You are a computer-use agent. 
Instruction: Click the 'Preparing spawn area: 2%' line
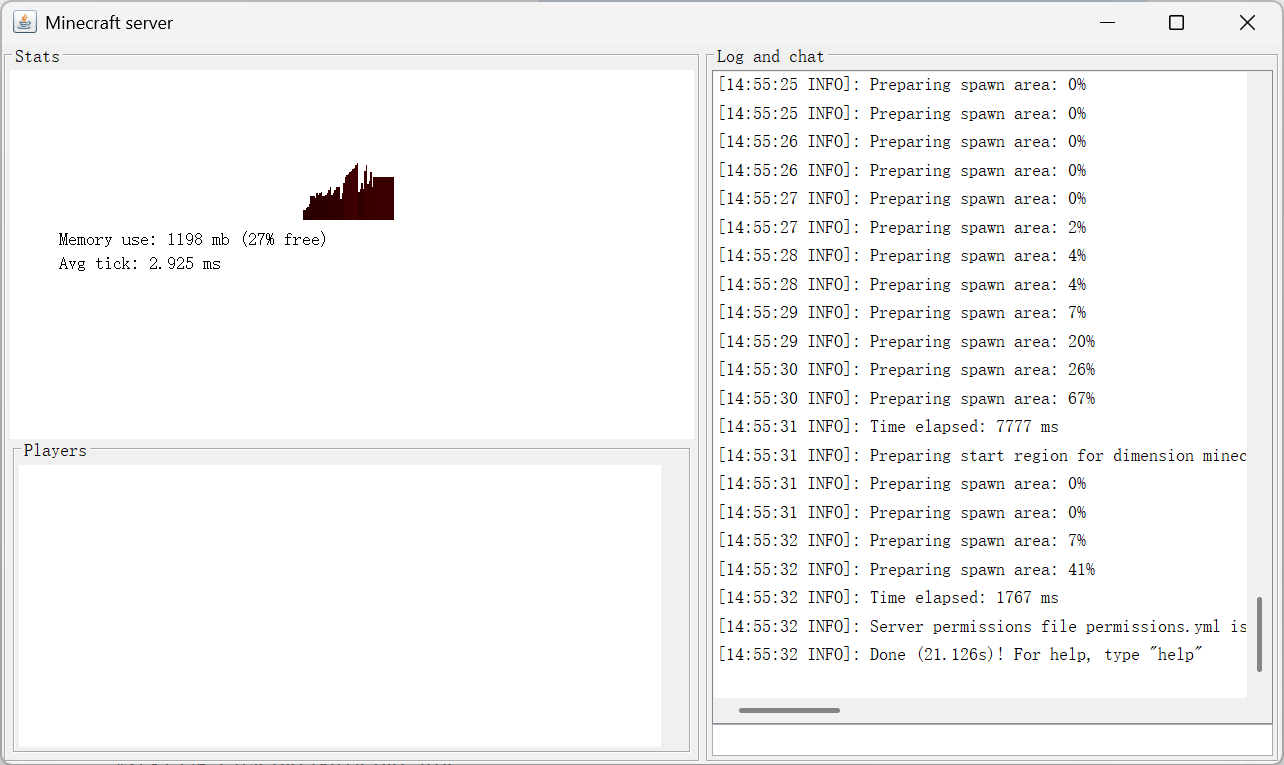pyautogui.click(x=902, y=228)
